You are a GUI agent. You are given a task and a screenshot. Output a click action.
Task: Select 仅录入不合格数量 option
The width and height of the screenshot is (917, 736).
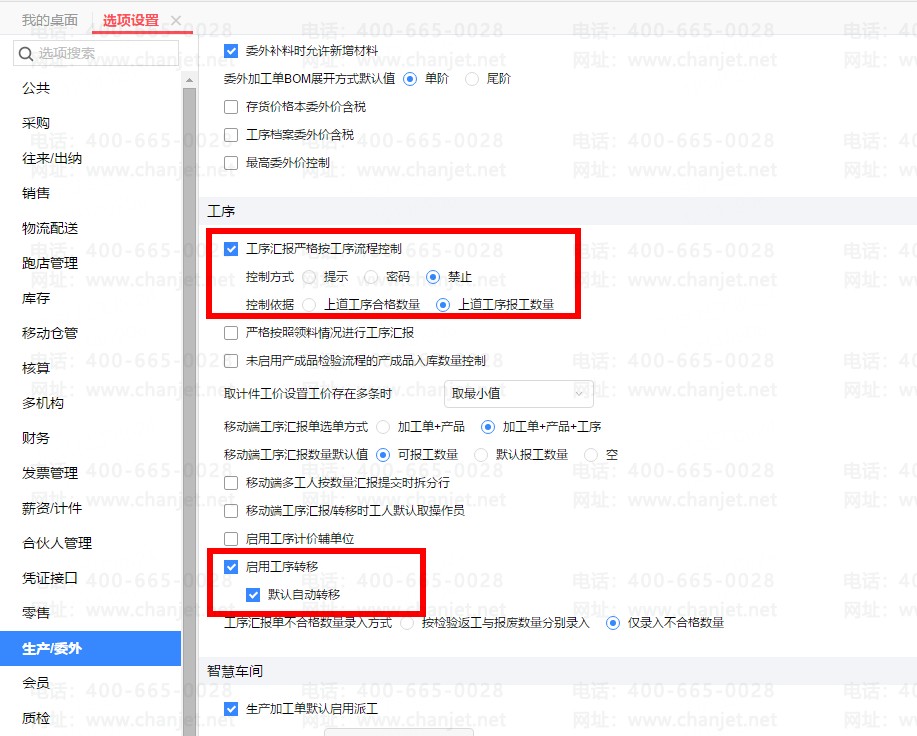612,623
